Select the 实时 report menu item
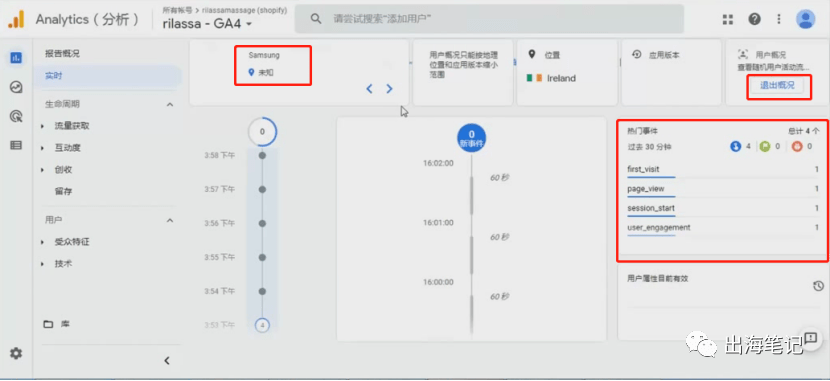The image size is (830, 381). point(108,76)
